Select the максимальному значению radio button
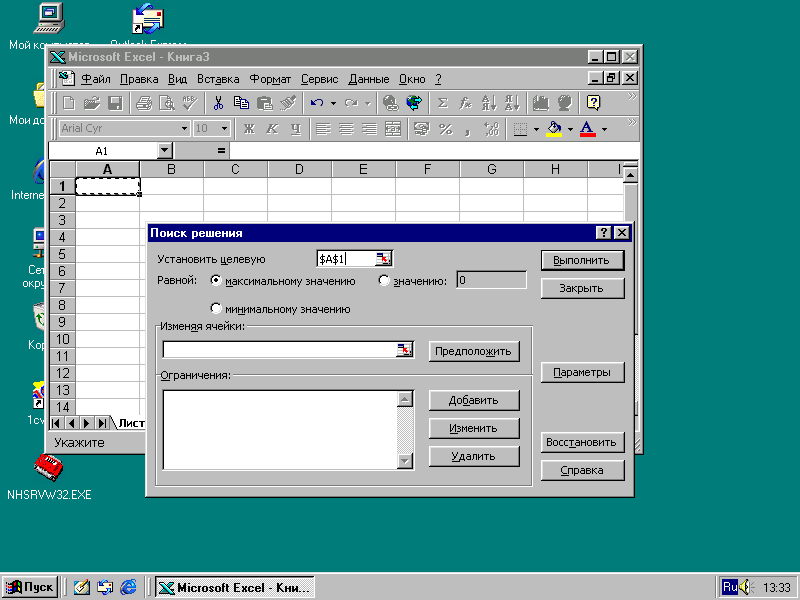 click(x=216, y=280)
